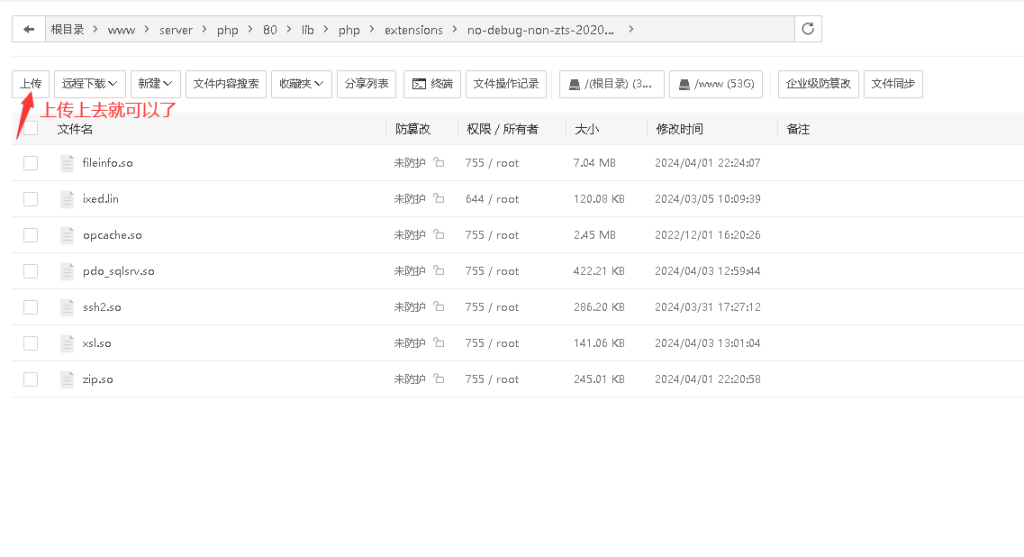Navigate to the extensions breadcrumb folder
The height and width of the screenshot is (557, 1024).
(413, 30)
